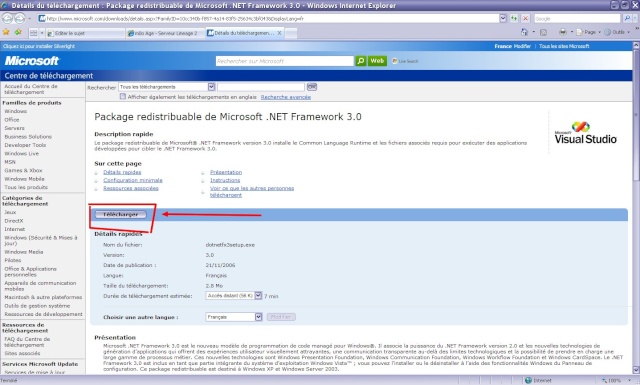Screen dimensions: 640x385
Task: Go forward with the browser Forward arrow
Action: pyautogui.click(x=19, y=18)
